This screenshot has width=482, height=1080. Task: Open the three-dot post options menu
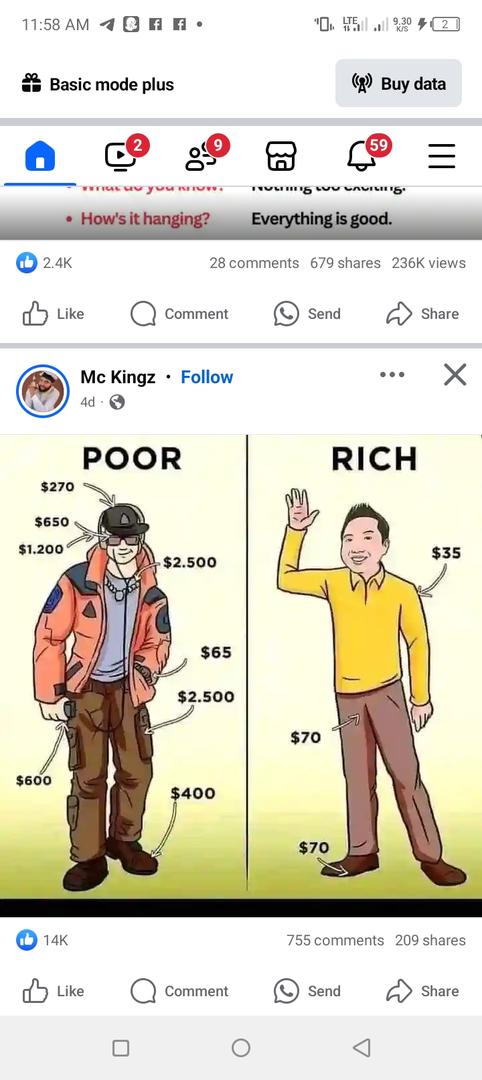coord(392,375)
